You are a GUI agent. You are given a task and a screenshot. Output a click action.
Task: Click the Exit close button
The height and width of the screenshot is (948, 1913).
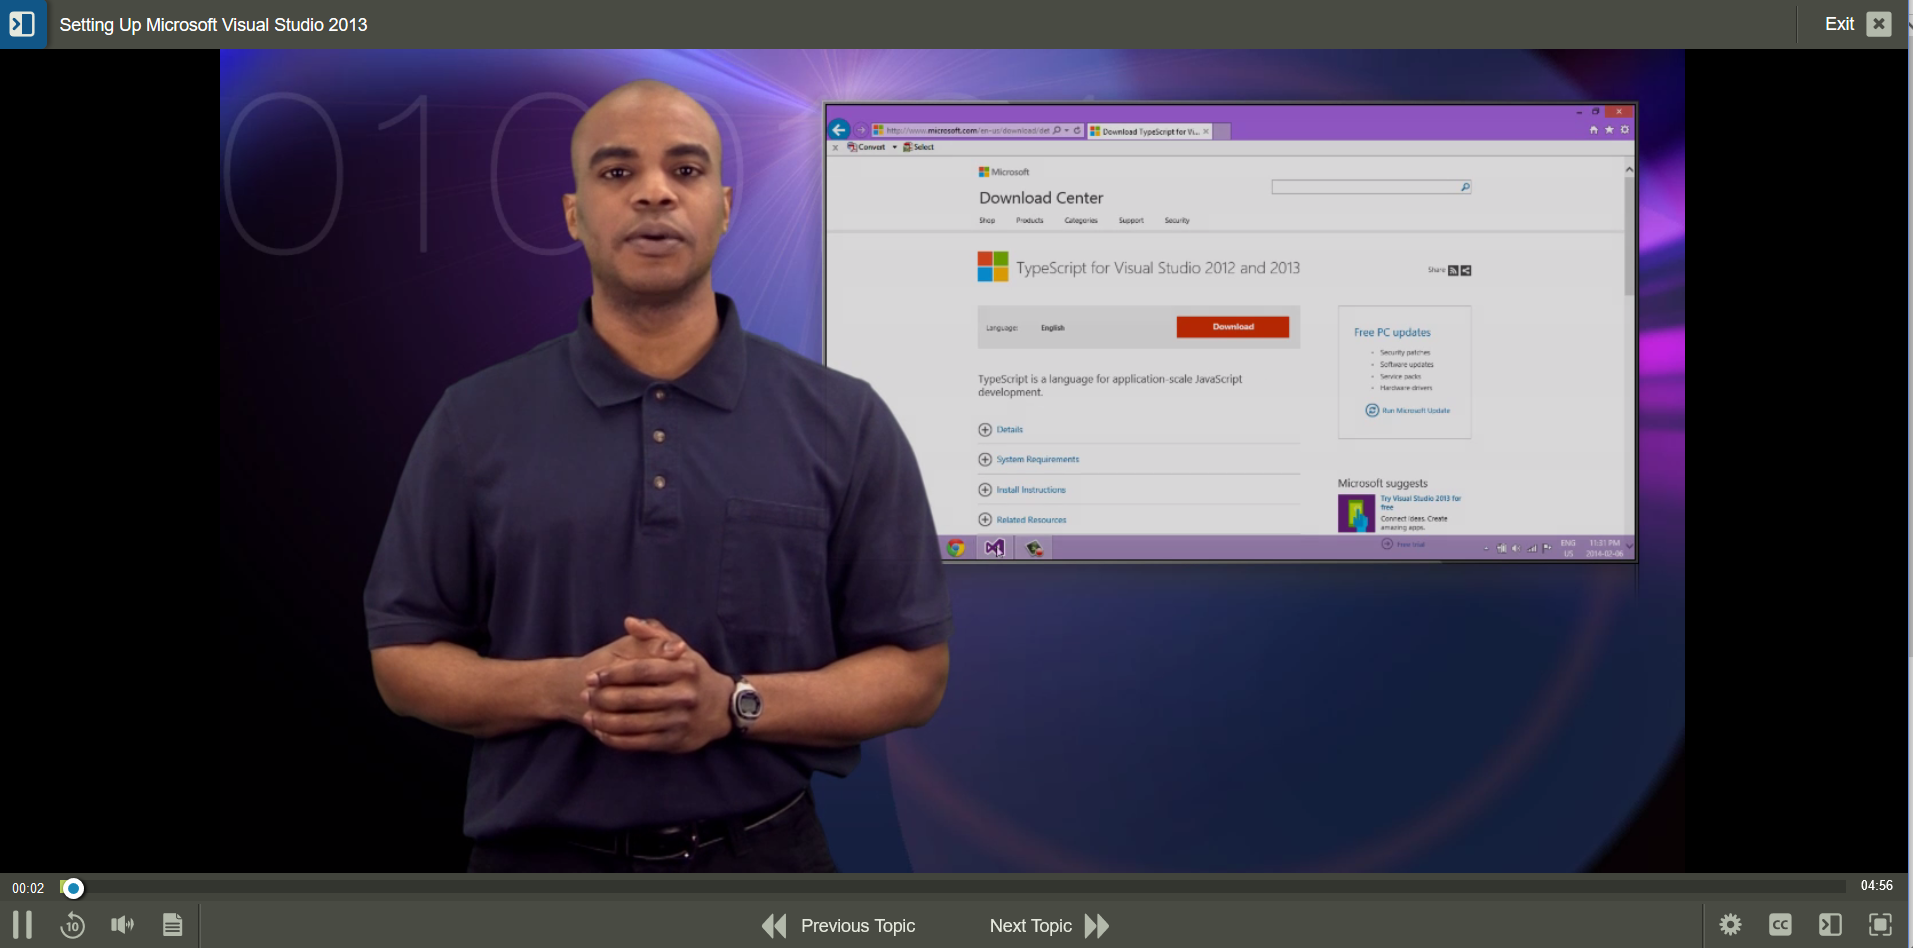point(1879,24)
